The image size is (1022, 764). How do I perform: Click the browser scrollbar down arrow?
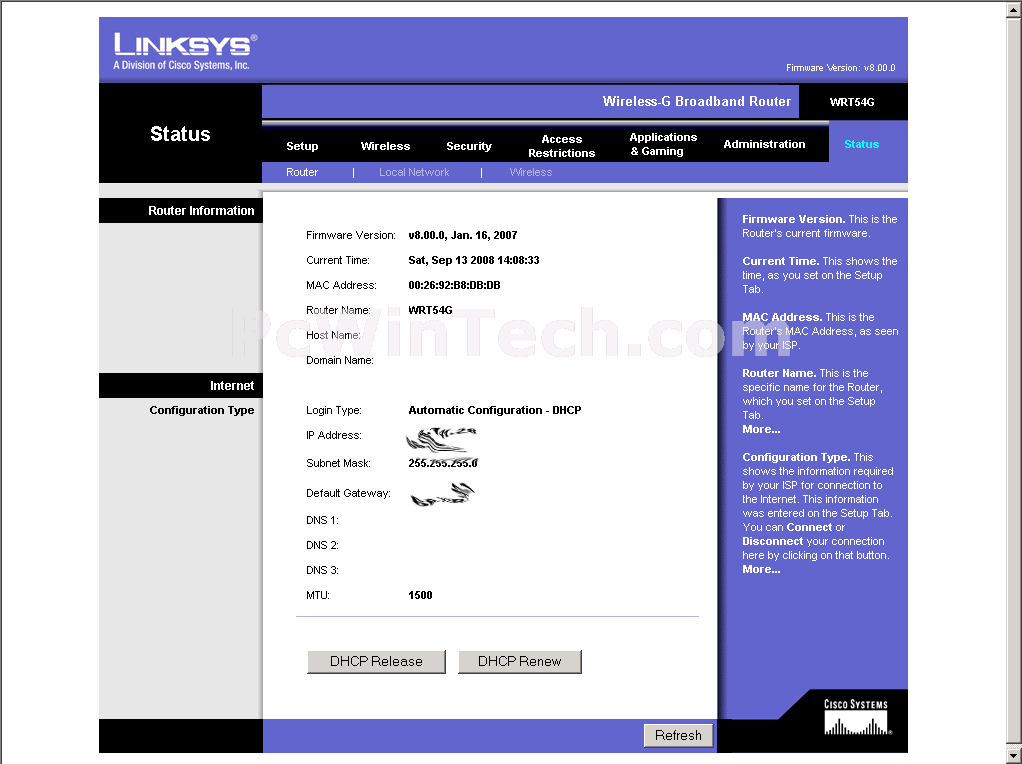[x=1015, y=757]
